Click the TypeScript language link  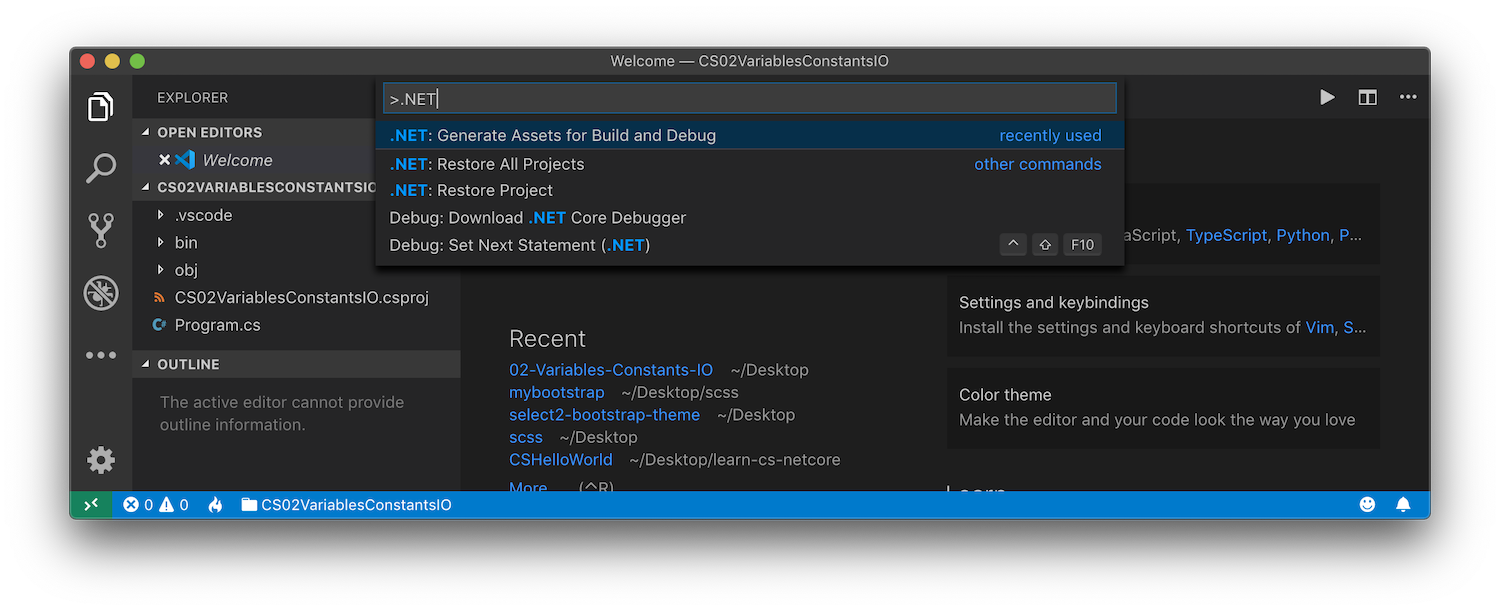[1228, 235]
